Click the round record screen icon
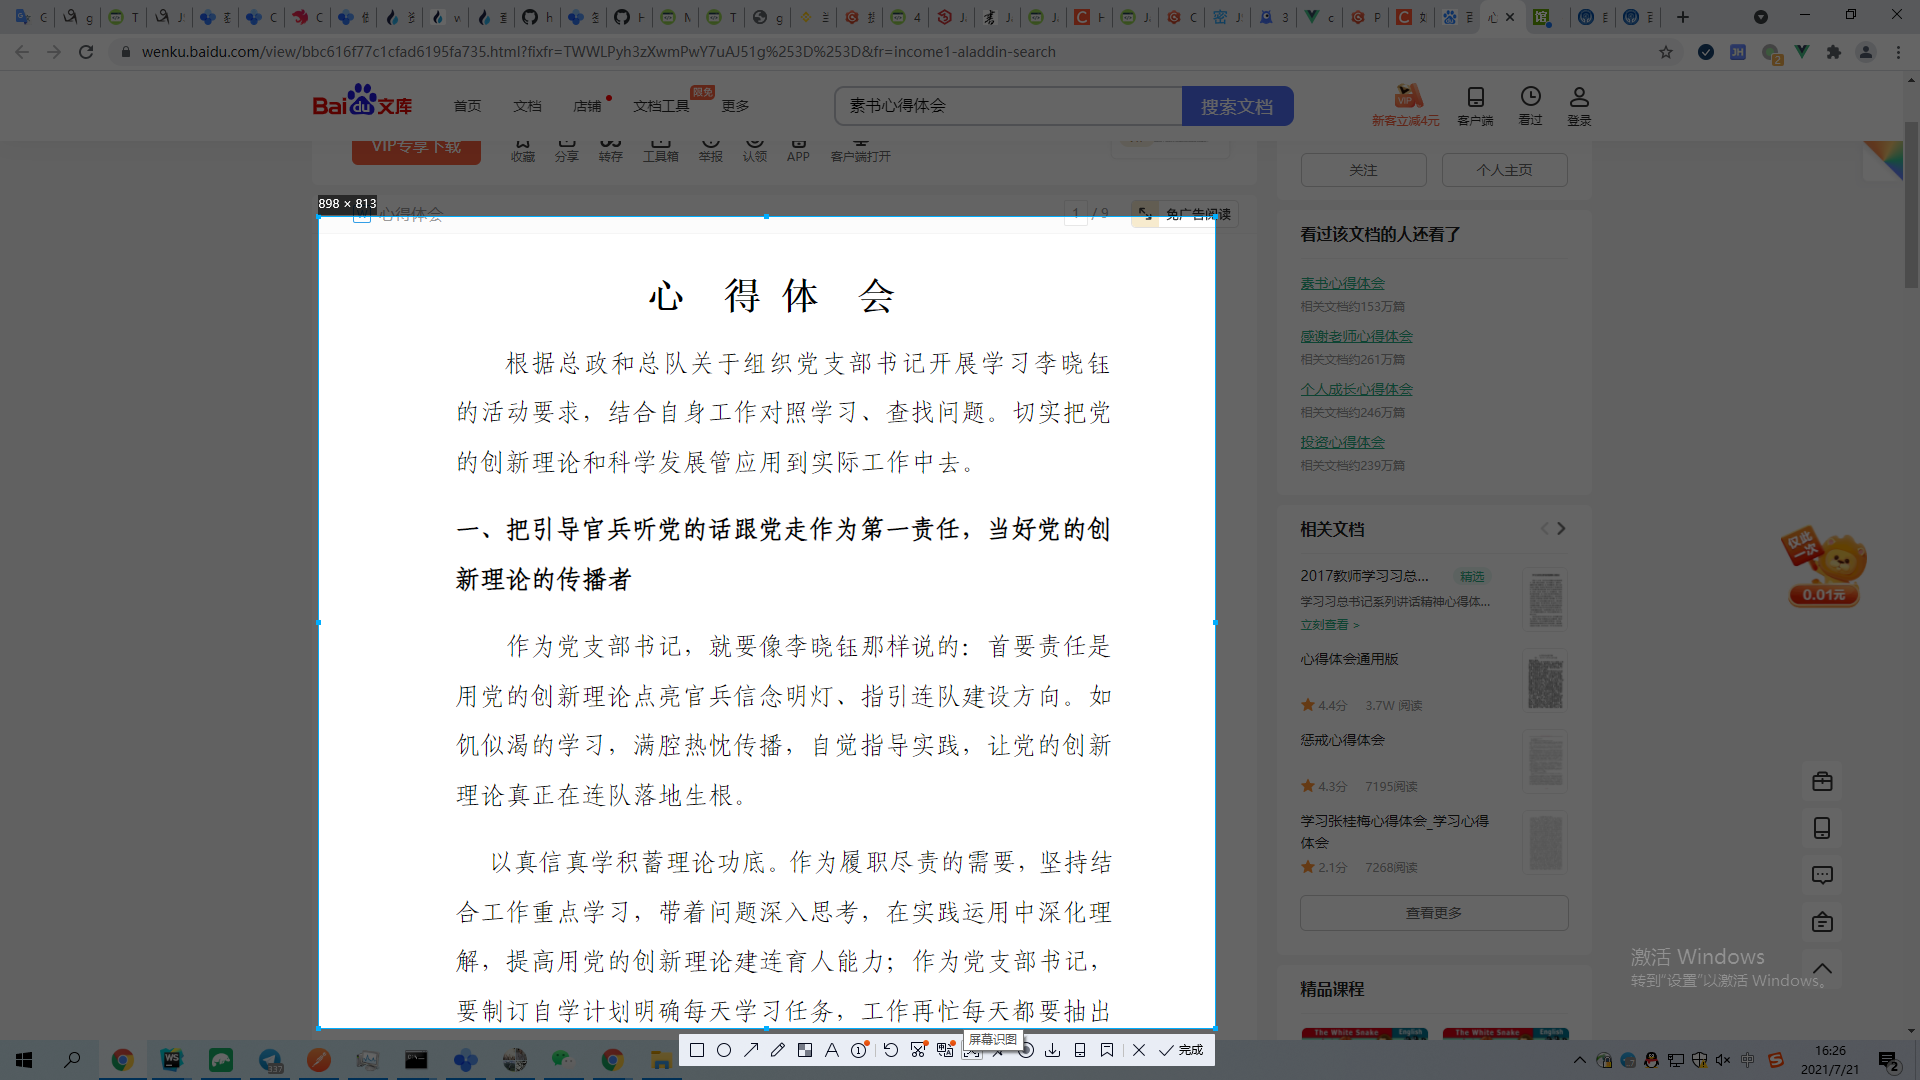Image resolution: width=1920 pixels, height=1080 pixels. pos(1026,1050)
